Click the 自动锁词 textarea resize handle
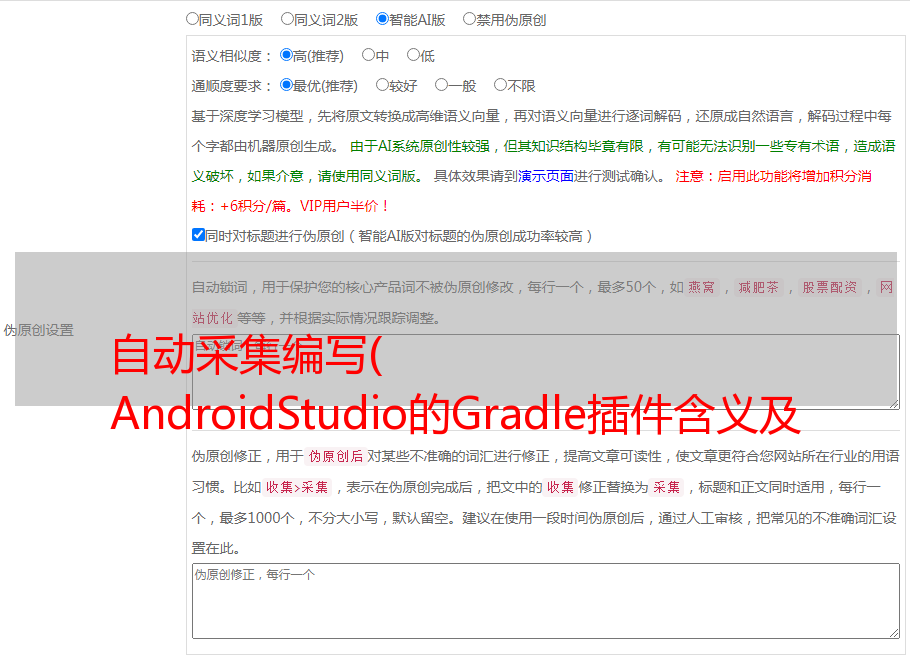This screenshot has width=911, height=658. (894, 403)
